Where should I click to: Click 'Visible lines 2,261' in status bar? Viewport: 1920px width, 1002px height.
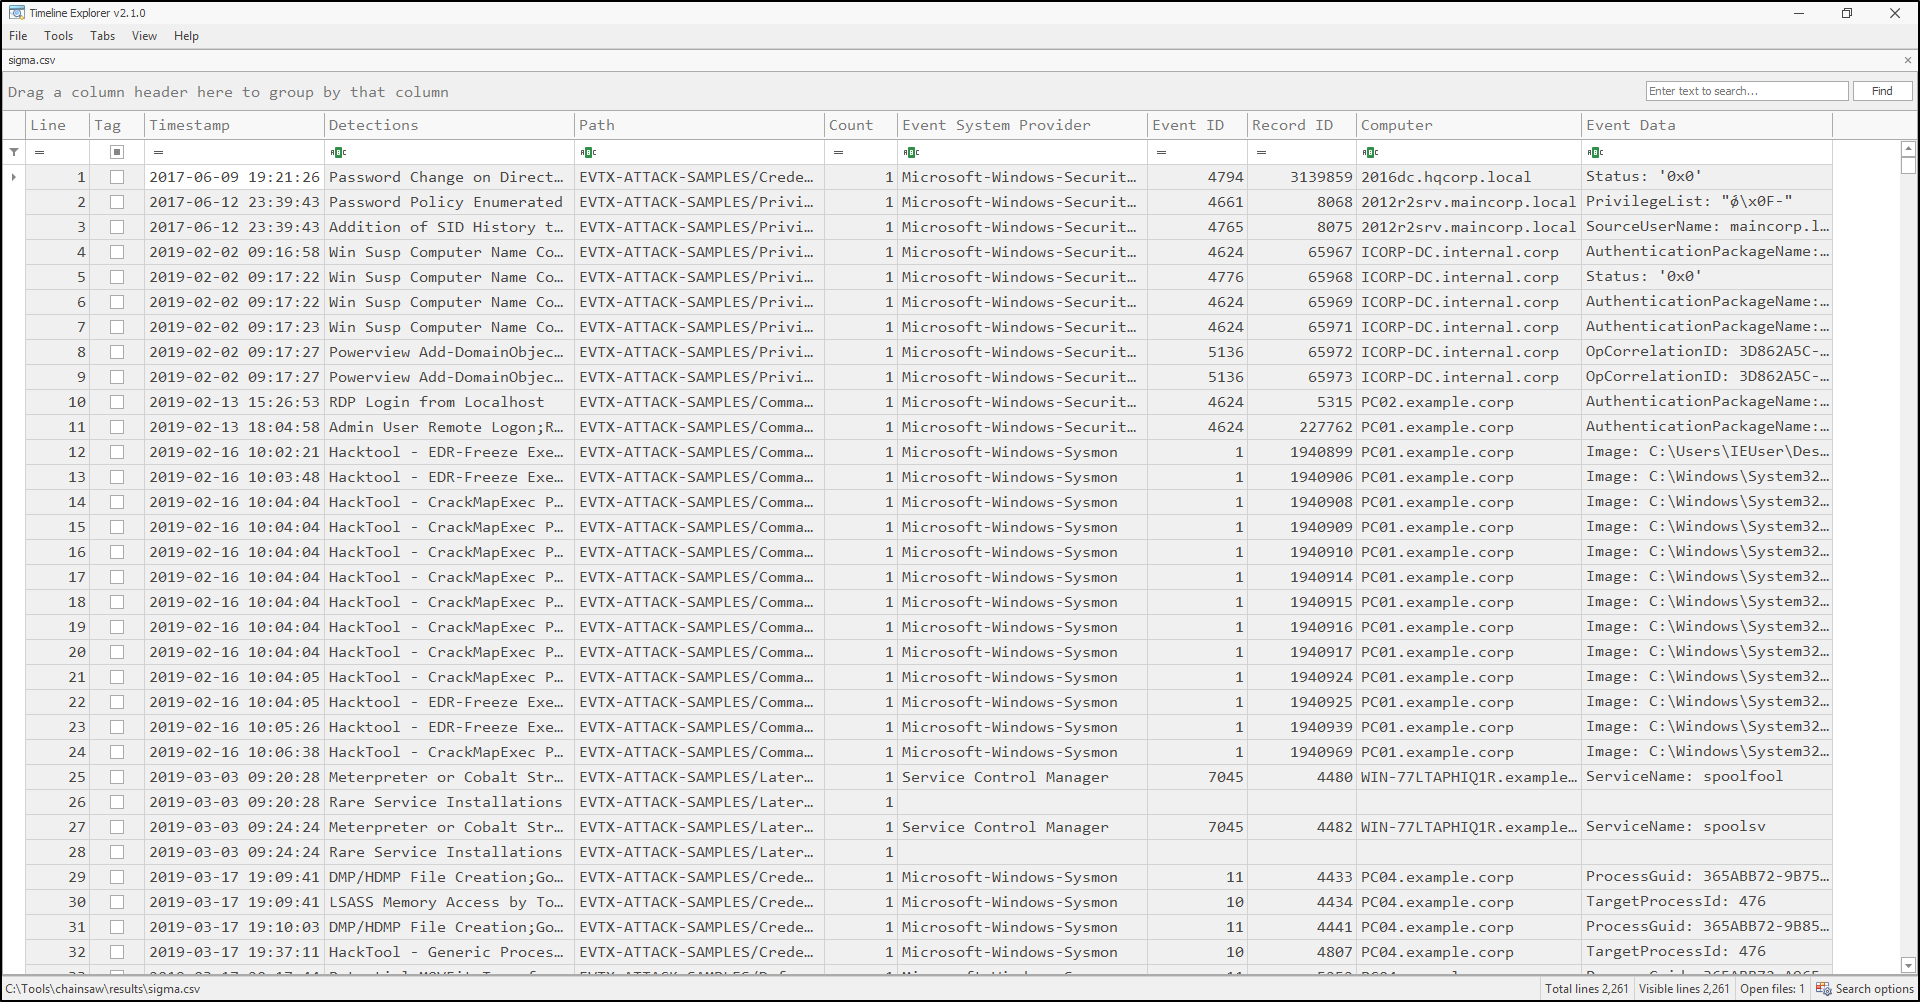point(1683,989)
